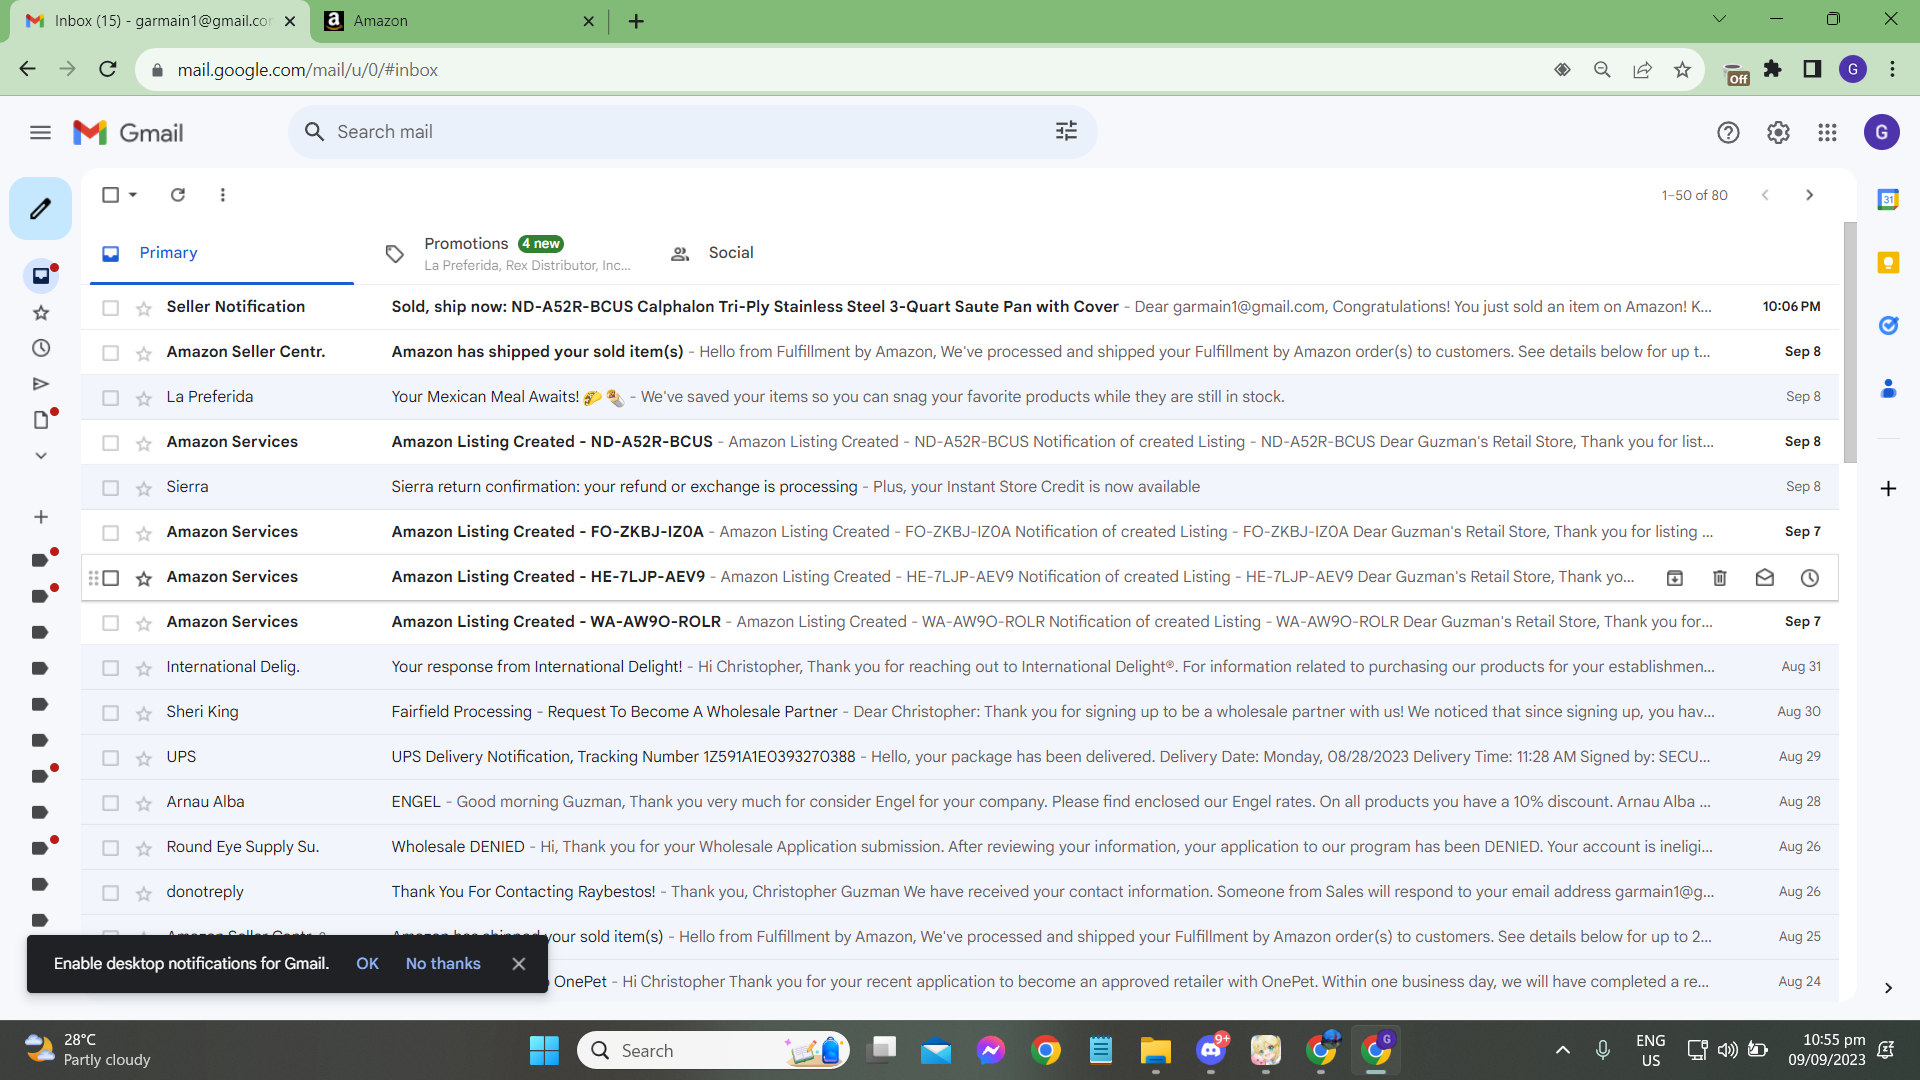The width and height of the screenshot is (1920, 1080).
Task: Open the Gmail main menu hamburger
Action: 40,132
